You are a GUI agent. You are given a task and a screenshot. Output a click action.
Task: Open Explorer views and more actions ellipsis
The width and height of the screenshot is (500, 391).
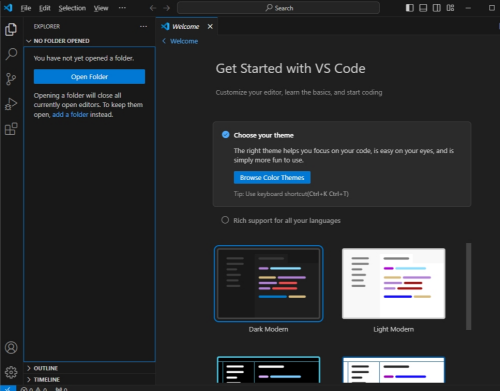143,26
